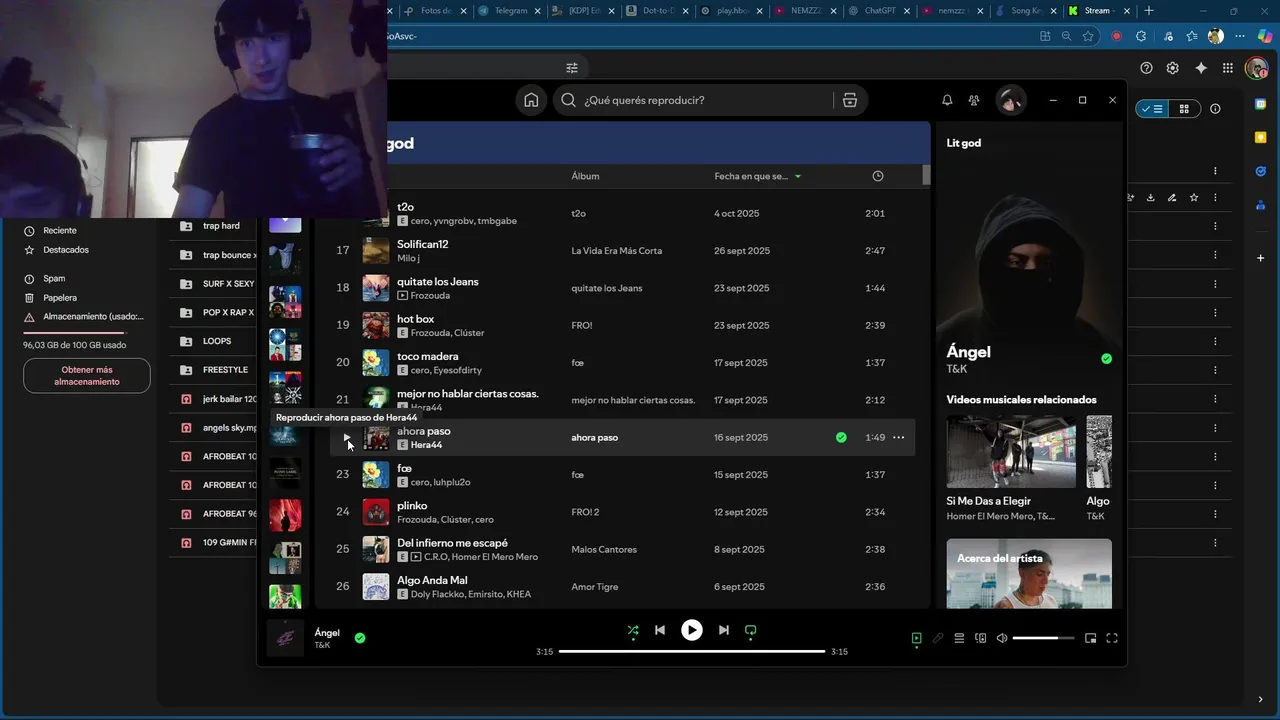
Task: Skip to next track
Action: 724,630
